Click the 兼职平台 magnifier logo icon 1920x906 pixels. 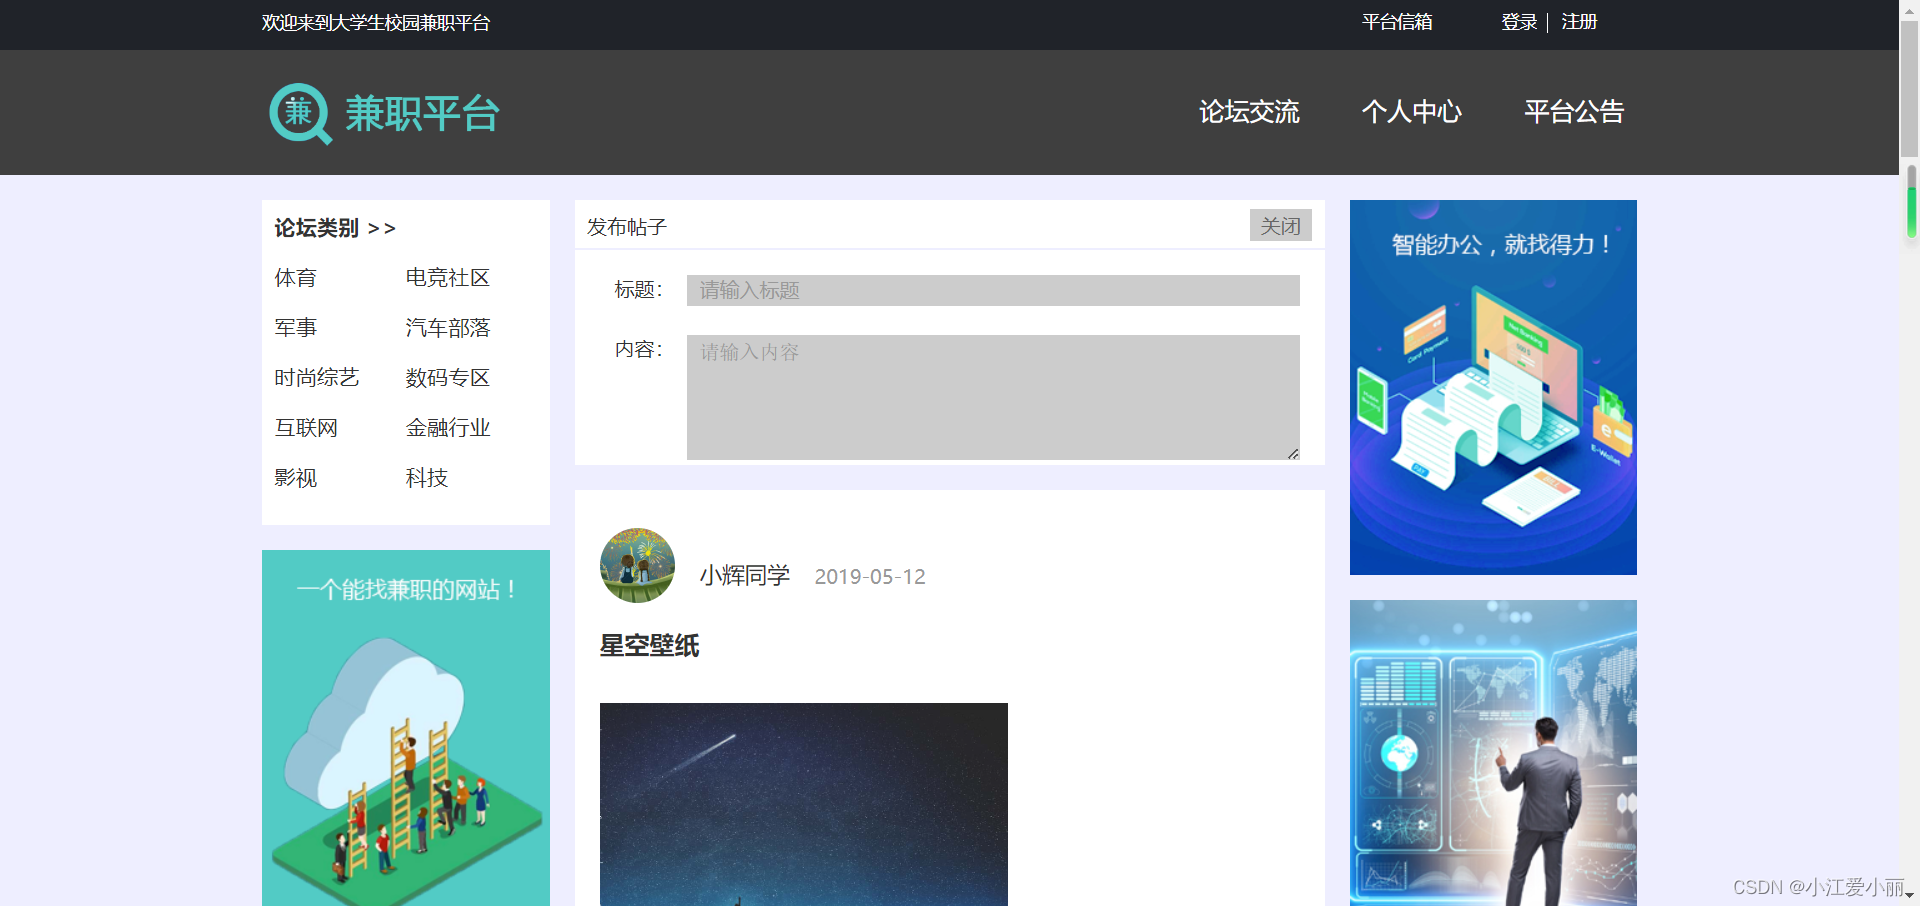(x=300, y=113)
